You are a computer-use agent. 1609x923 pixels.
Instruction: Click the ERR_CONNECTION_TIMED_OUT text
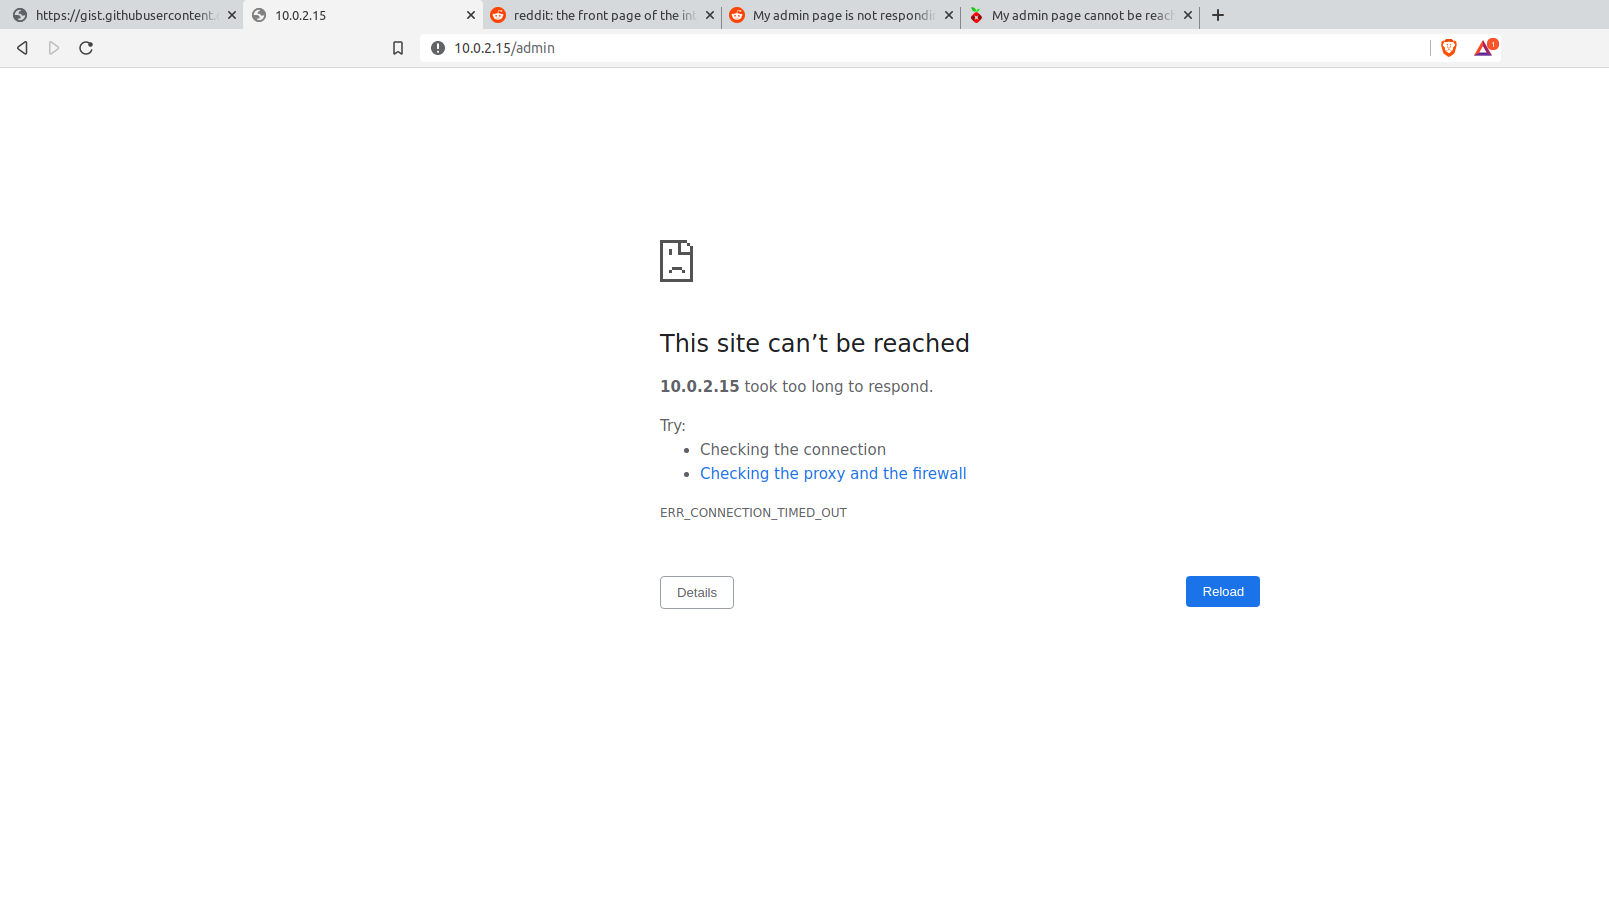[753, 513]
